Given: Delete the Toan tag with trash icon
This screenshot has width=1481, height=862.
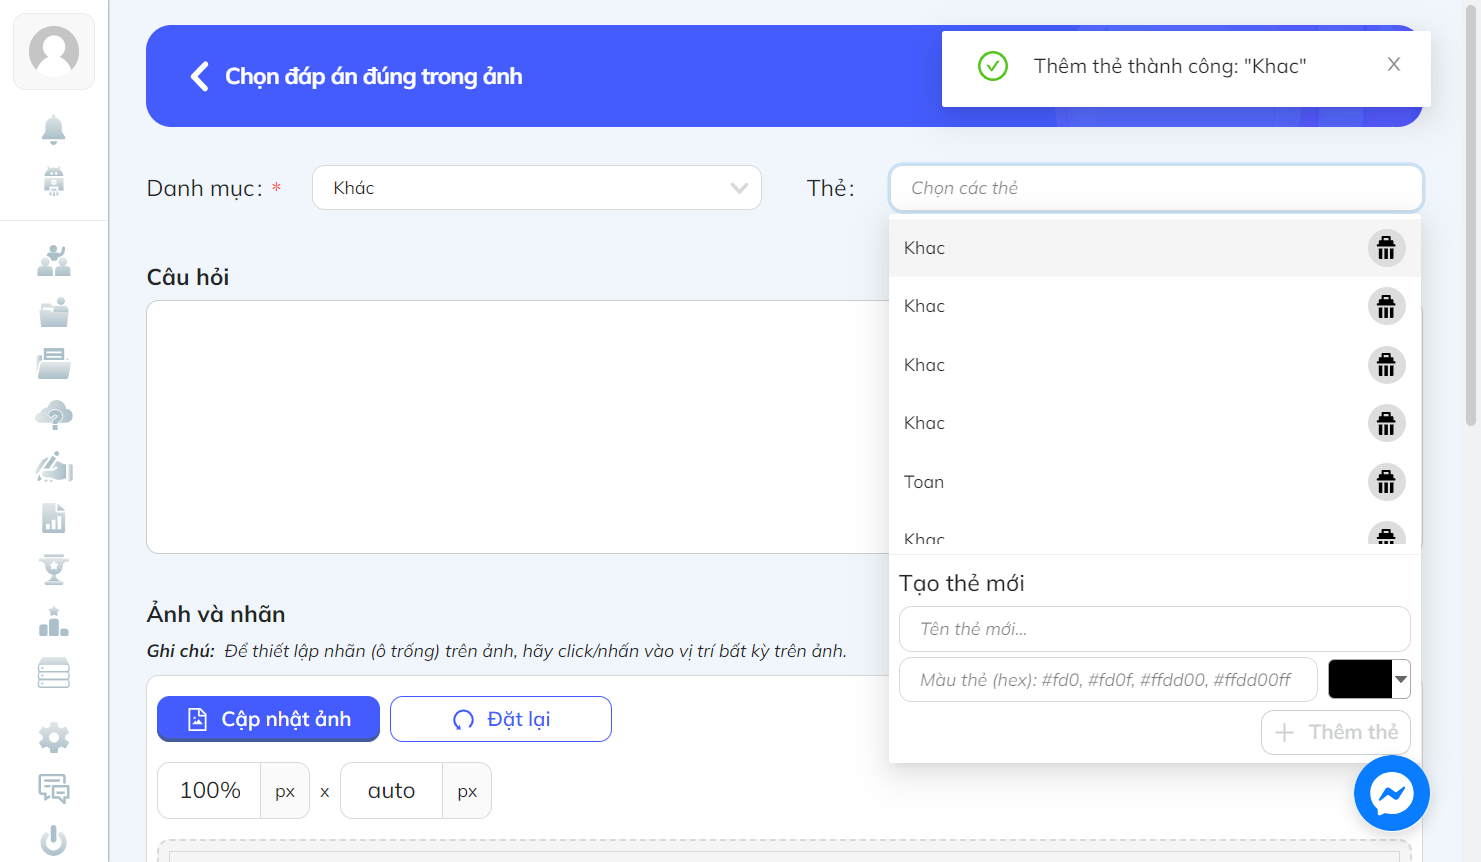Looking at the screenshot, I should [x=1386, y=482].
